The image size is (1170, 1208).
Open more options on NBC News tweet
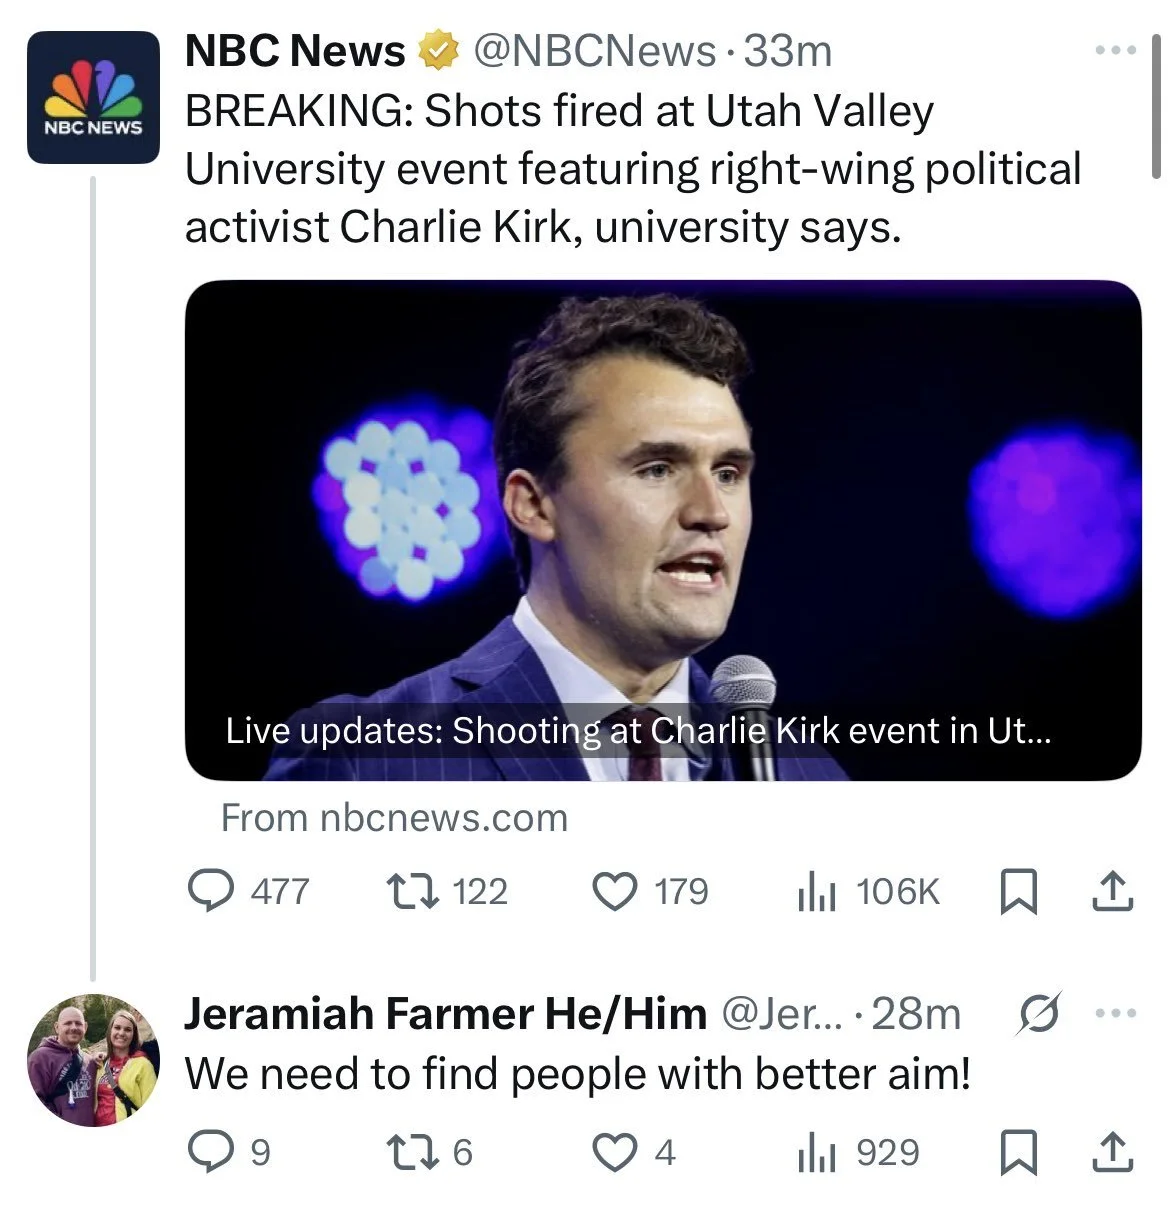tap(1115, 50)
